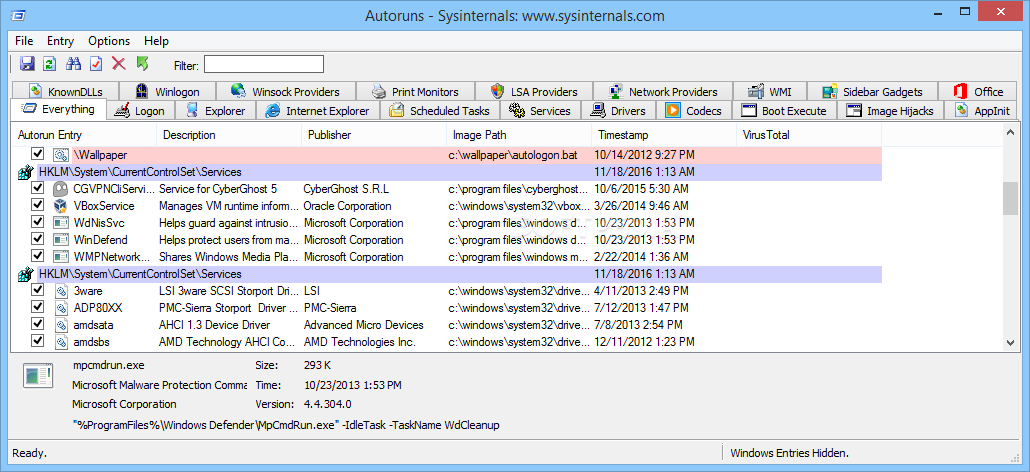Click the list scrollbar up arrow
This screenshot has width=1030, height=472.
1010,134
